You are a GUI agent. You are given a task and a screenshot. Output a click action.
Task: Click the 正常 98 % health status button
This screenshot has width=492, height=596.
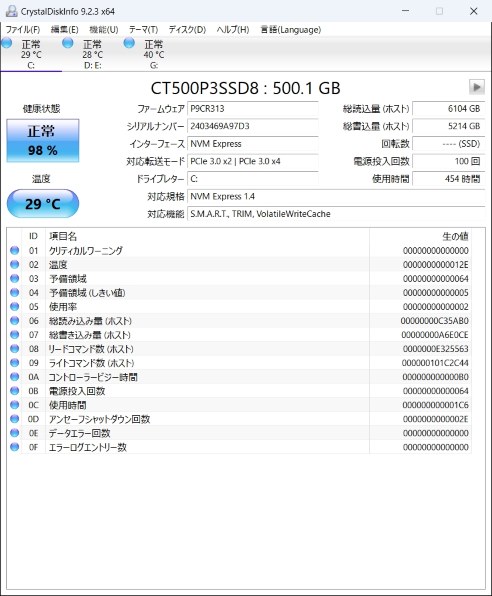coord(43,141)
